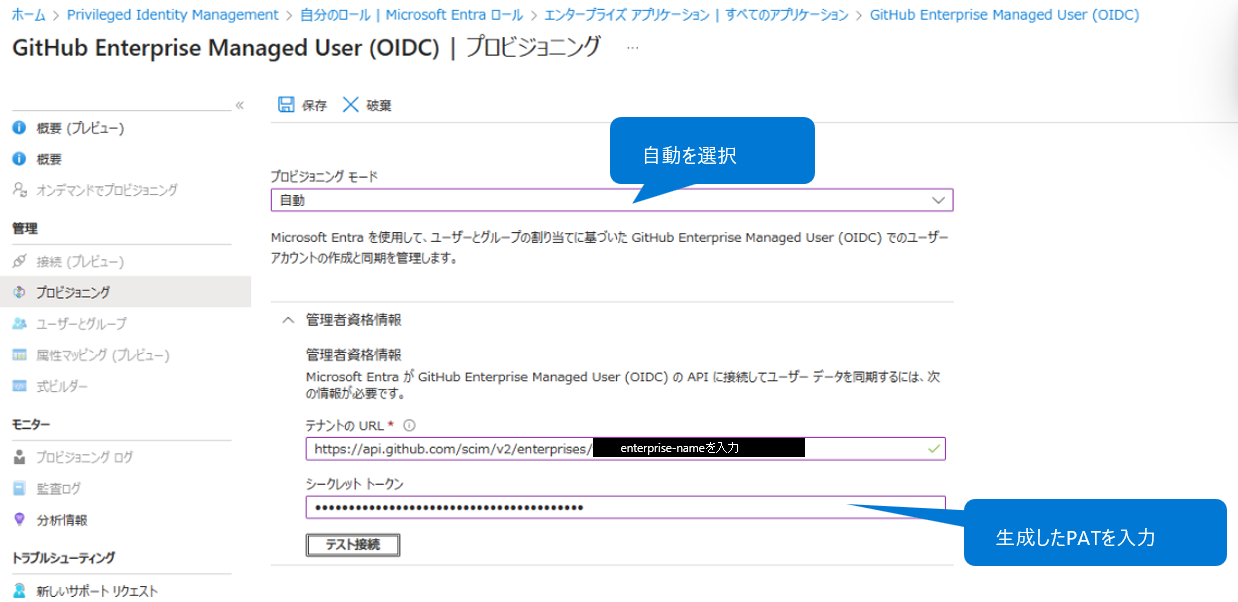Open 概要 (プレビュー) in sidebar
This screenshot has height=602, width=1238.
[x=80, y=128]
